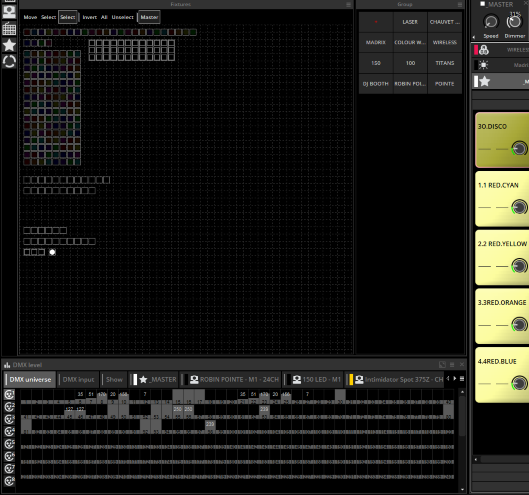Open the Group panel menu icon
The width and height of the screenshot is (529, 495).
[460, 4]
